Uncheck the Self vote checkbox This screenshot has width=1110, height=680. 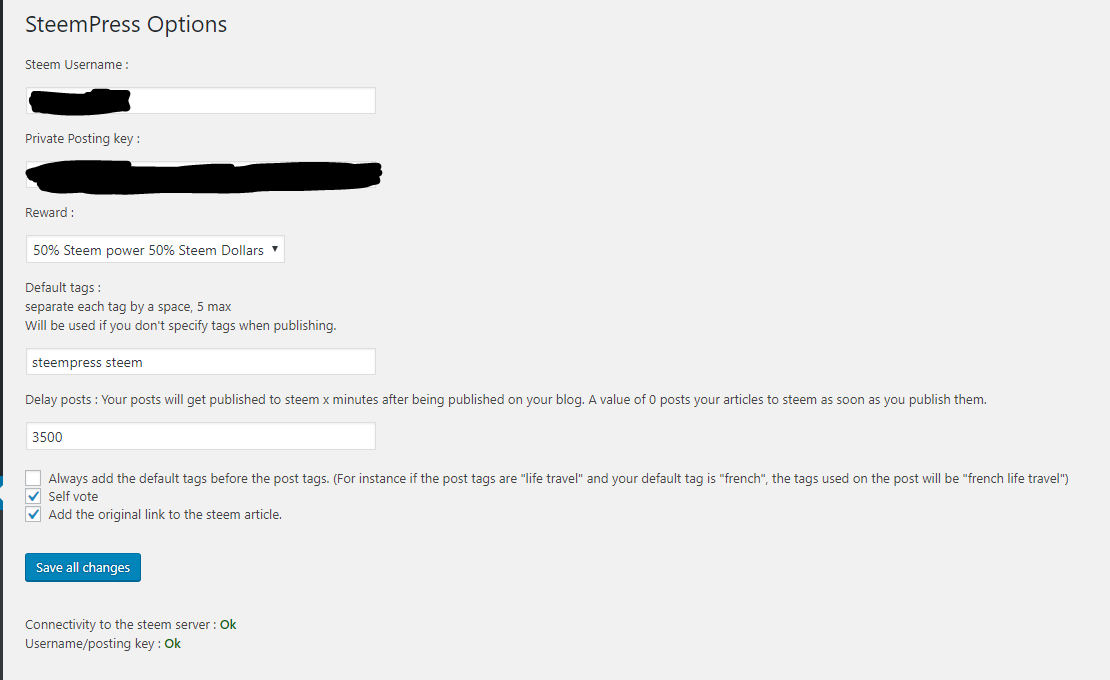(x=34, y=497)
